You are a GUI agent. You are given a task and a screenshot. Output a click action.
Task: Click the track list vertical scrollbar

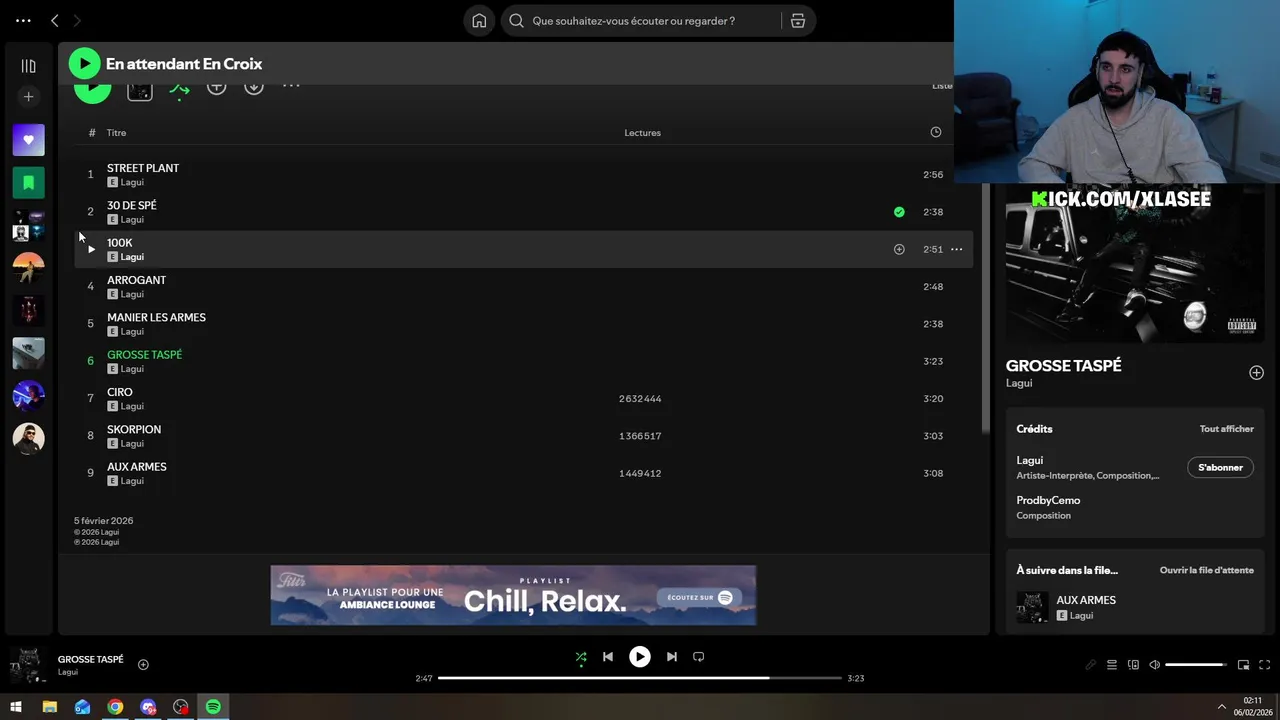[985, 310]
